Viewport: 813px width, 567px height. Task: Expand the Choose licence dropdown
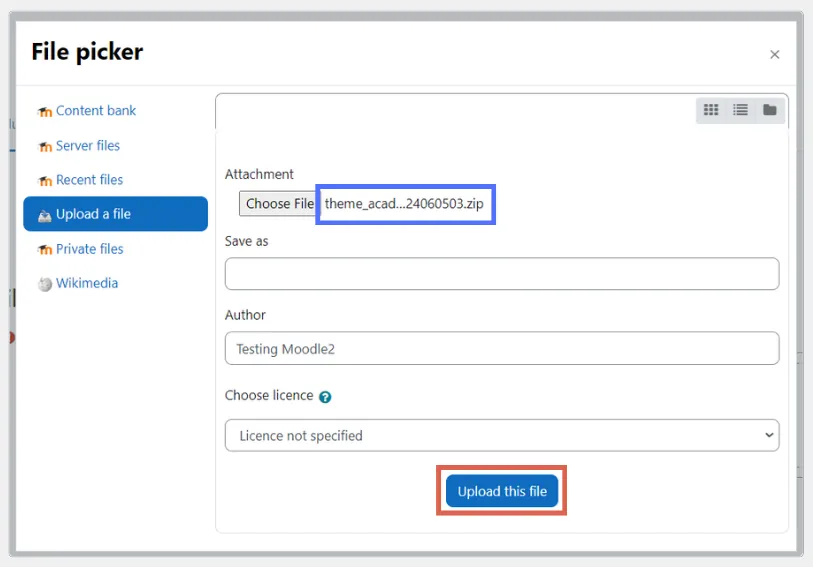502,435
